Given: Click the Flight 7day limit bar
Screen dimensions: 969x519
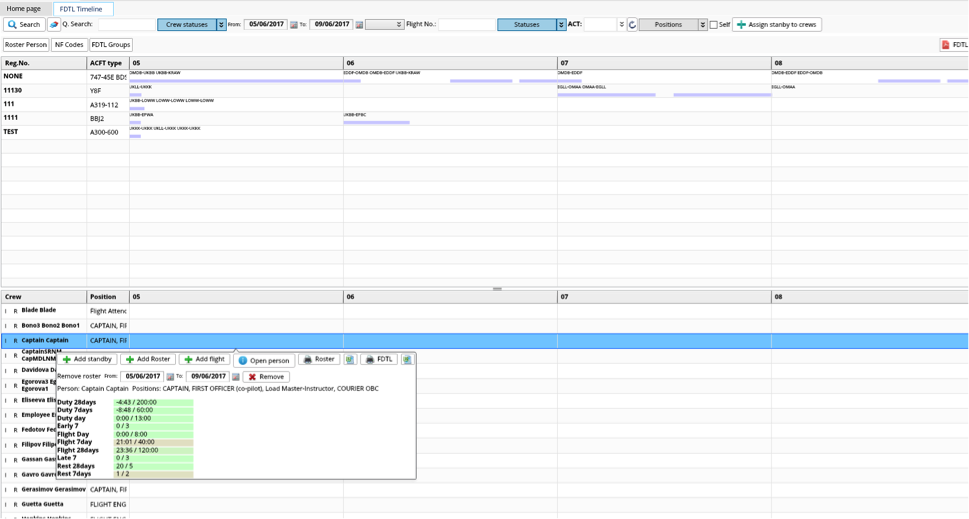Looking at the screenshot, I should (x=153, y=442).
